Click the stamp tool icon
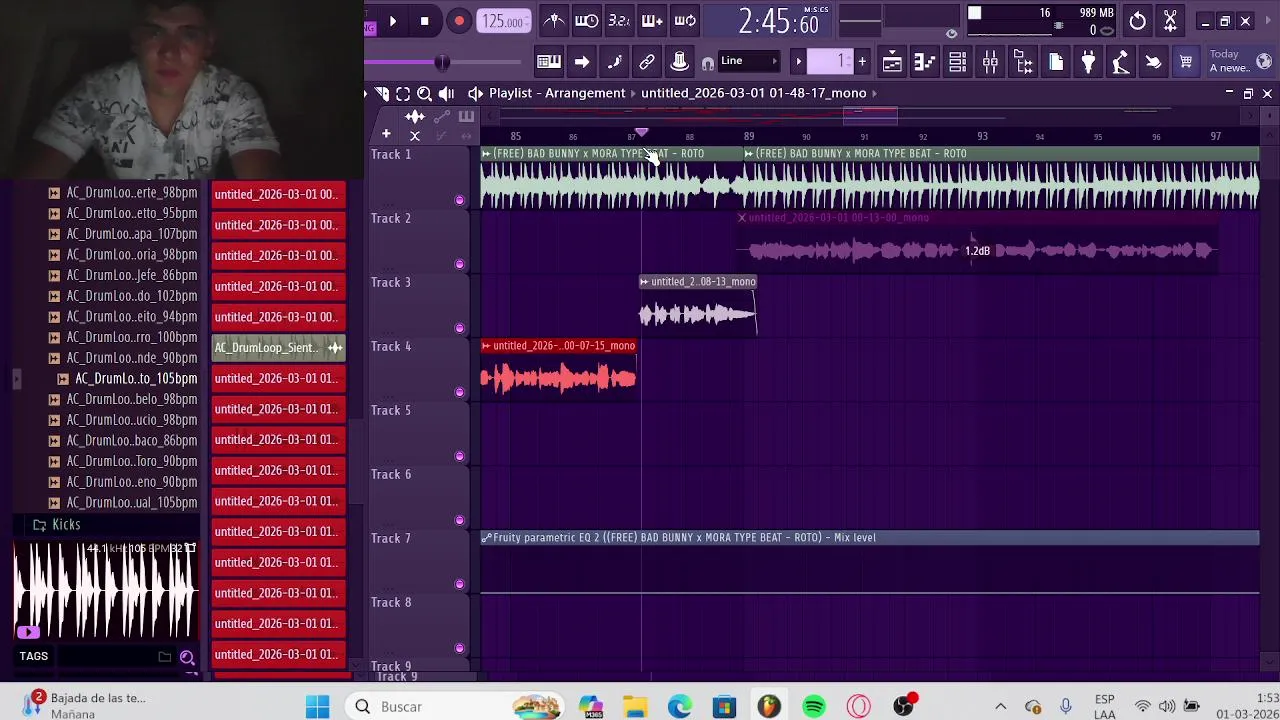The width and height of the screenshot is (1280, 720). click(679, 62)
